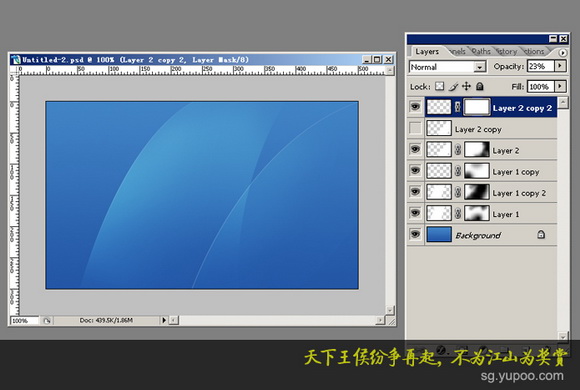This screenshot has width=580, height=390.
Task: Show the hidden Layer 2 copy layer
Action: click(x=415, y=128)
